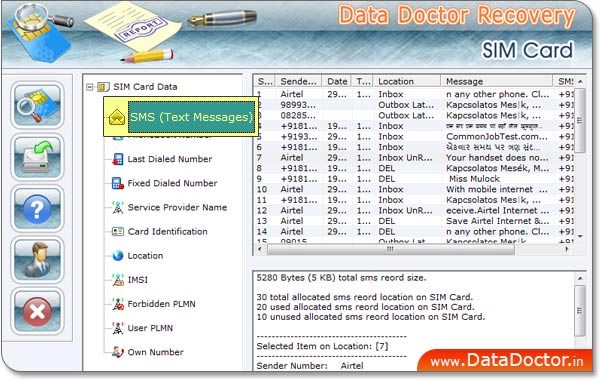Collapse the SIM Card Data tree node
The height and width of the screenshot is (380, 600).
[90, 87]
